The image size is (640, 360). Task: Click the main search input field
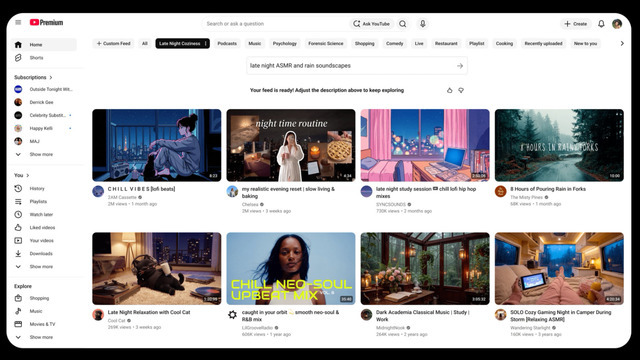pos(276,24)
